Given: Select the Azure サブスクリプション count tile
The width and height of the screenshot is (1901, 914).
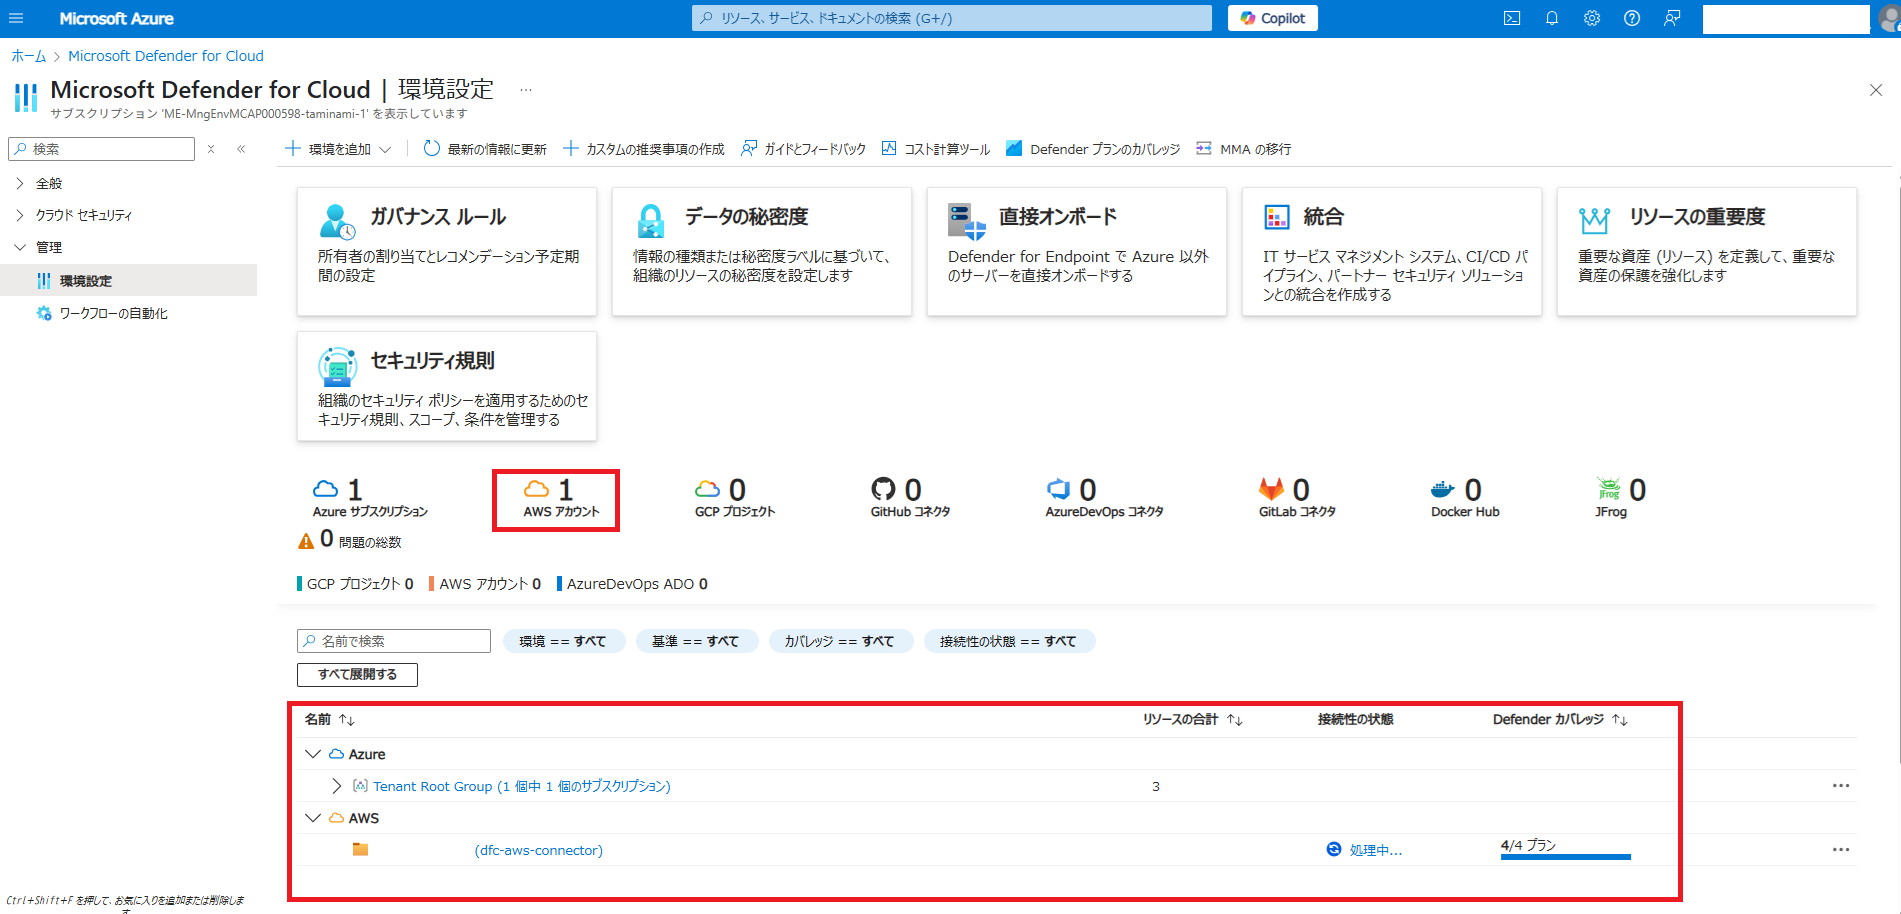Looking at the screenshot, I should [x=370, y=499].
